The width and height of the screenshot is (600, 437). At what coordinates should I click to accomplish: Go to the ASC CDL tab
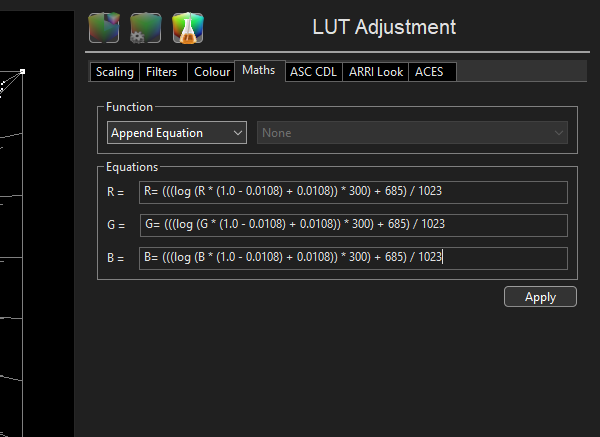[x=313, y=72]
